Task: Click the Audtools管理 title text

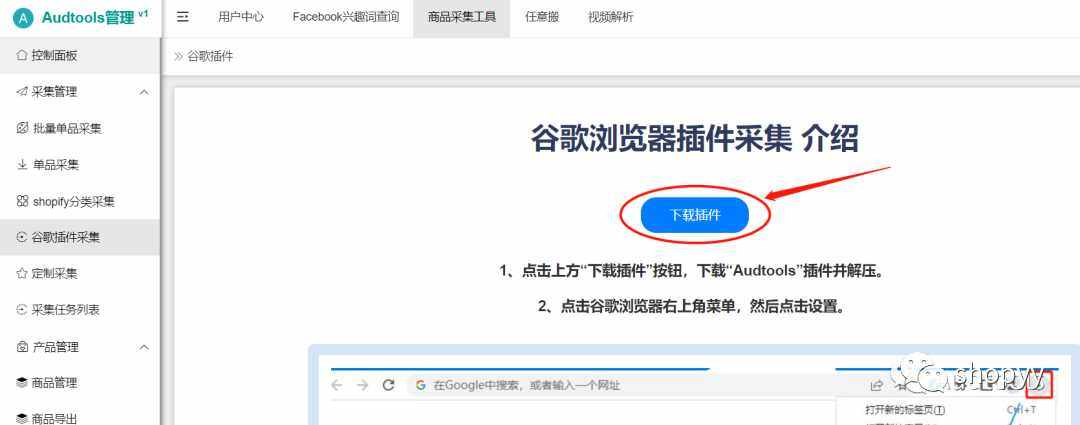Action: point(88,18)
